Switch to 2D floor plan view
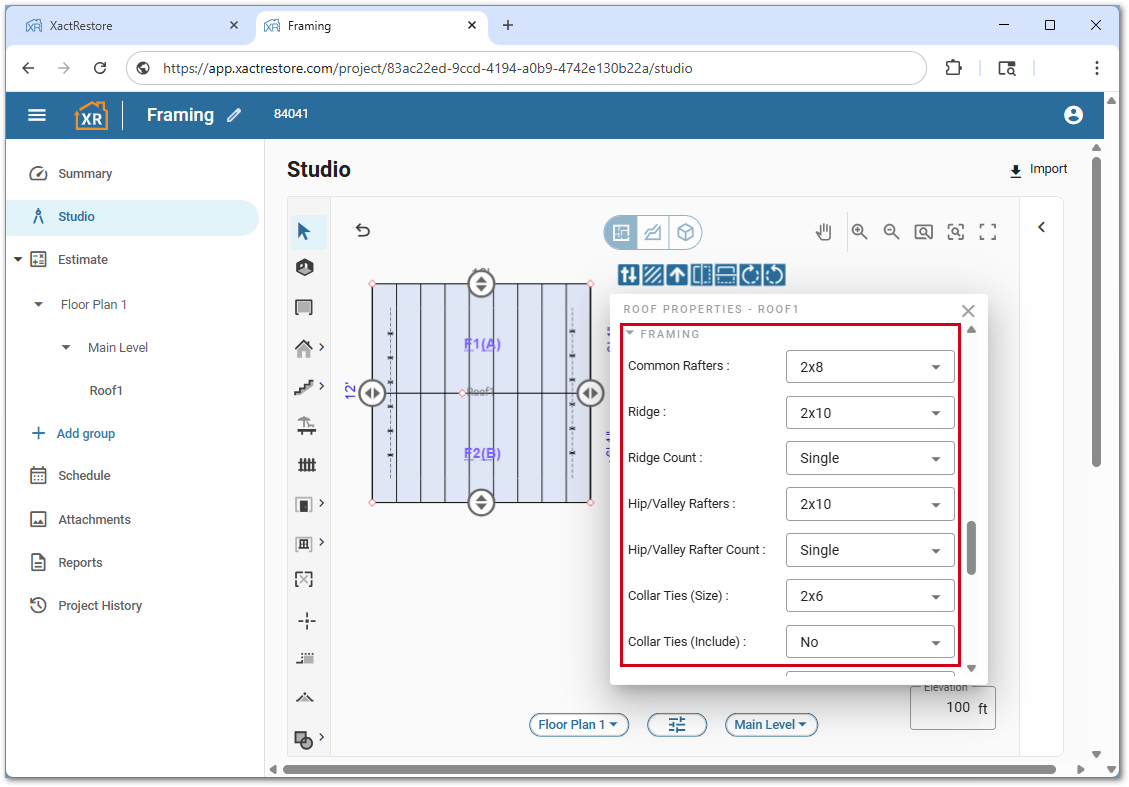 coord(621,233)
